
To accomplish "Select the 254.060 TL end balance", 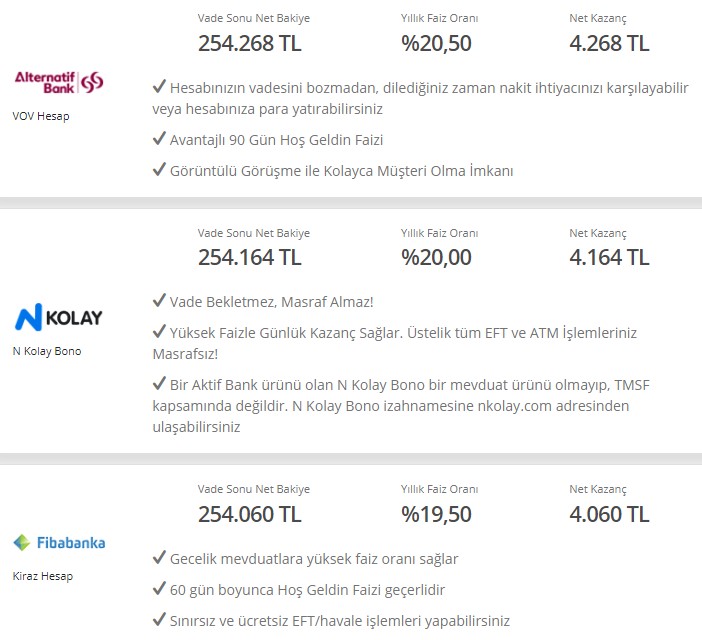I will 250,514.
